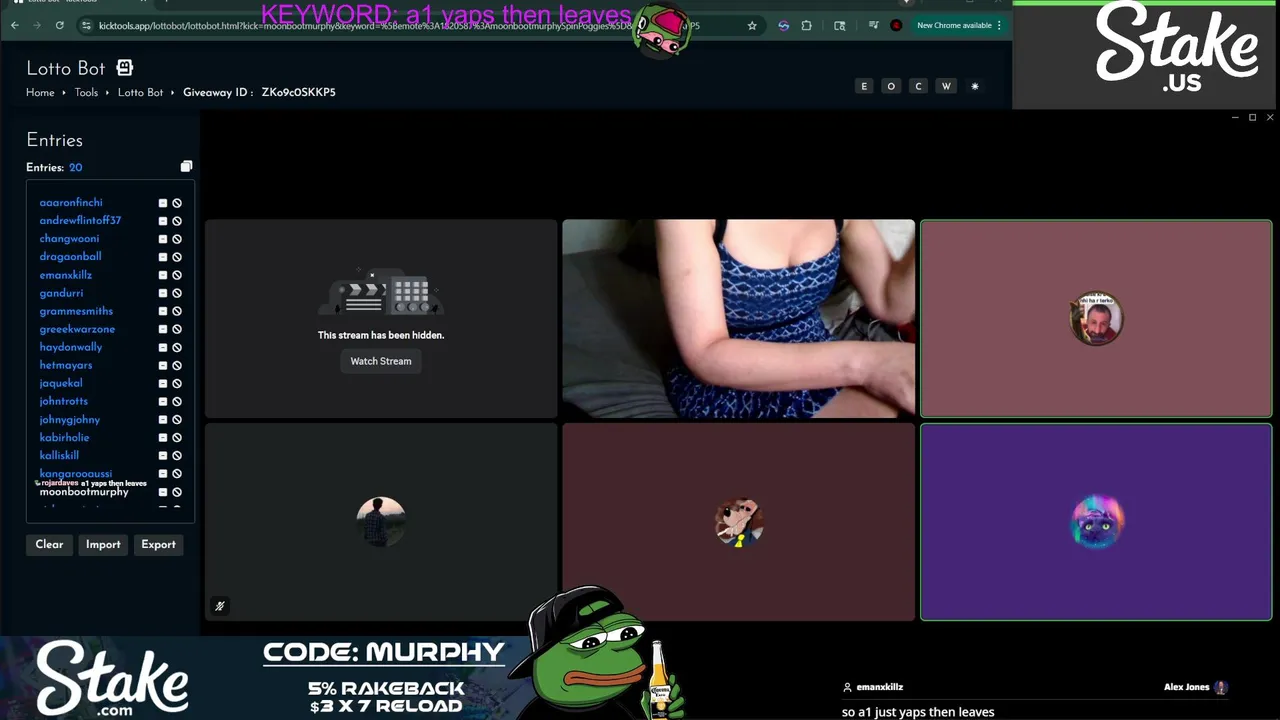The height and width of the screenshot is (720, 1280).
Task: Select the colorful cat avatar tile
Action: click(1096, 522)
